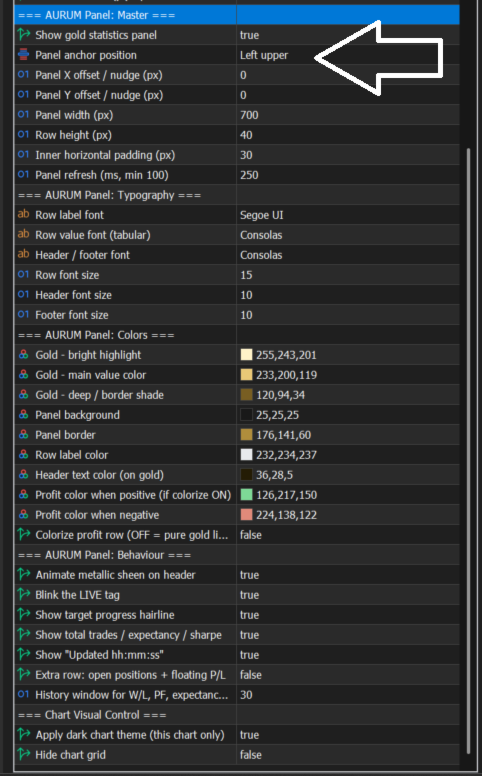This screenshot has width=482, height=776.
Task: Click the vertical scrollbar thumb
Action: click(x=469, y=450)
